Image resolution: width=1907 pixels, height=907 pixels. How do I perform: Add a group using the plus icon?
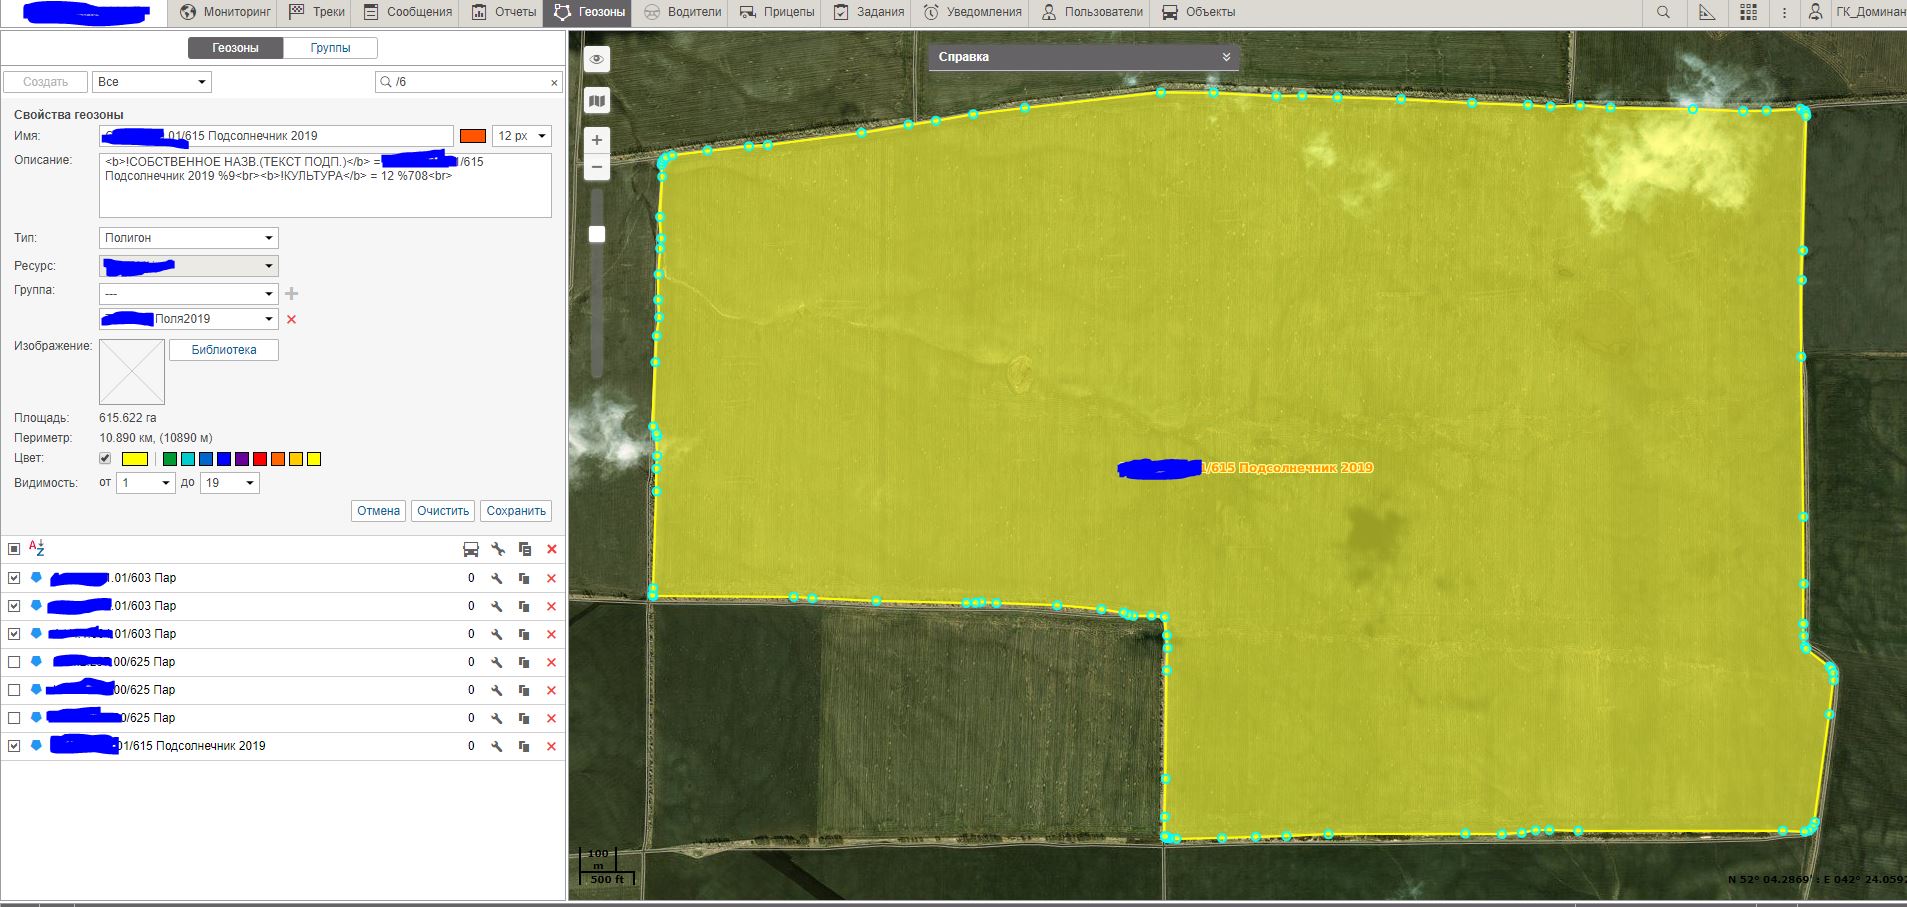coord(292,293)
